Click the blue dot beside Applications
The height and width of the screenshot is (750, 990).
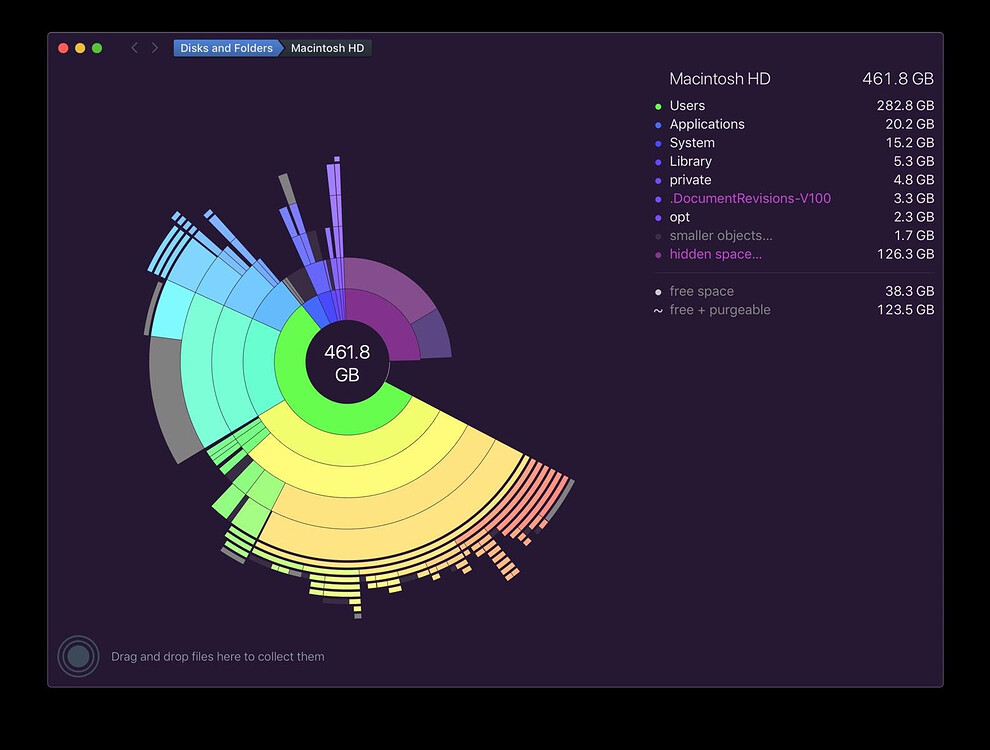(x=658, y=125)
